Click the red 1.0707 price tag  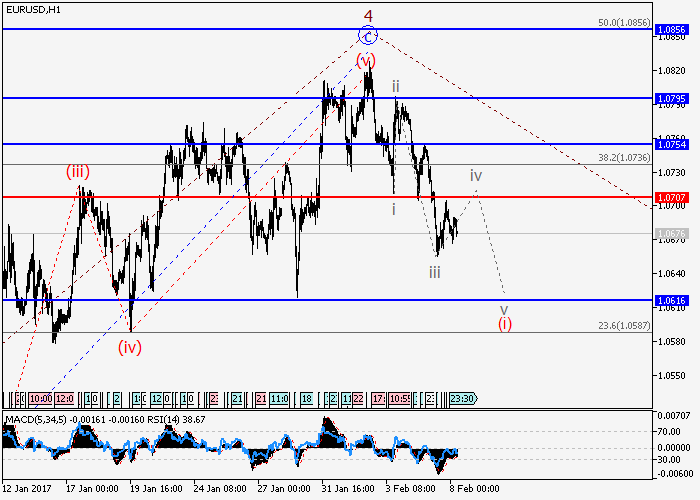point(672,197)
